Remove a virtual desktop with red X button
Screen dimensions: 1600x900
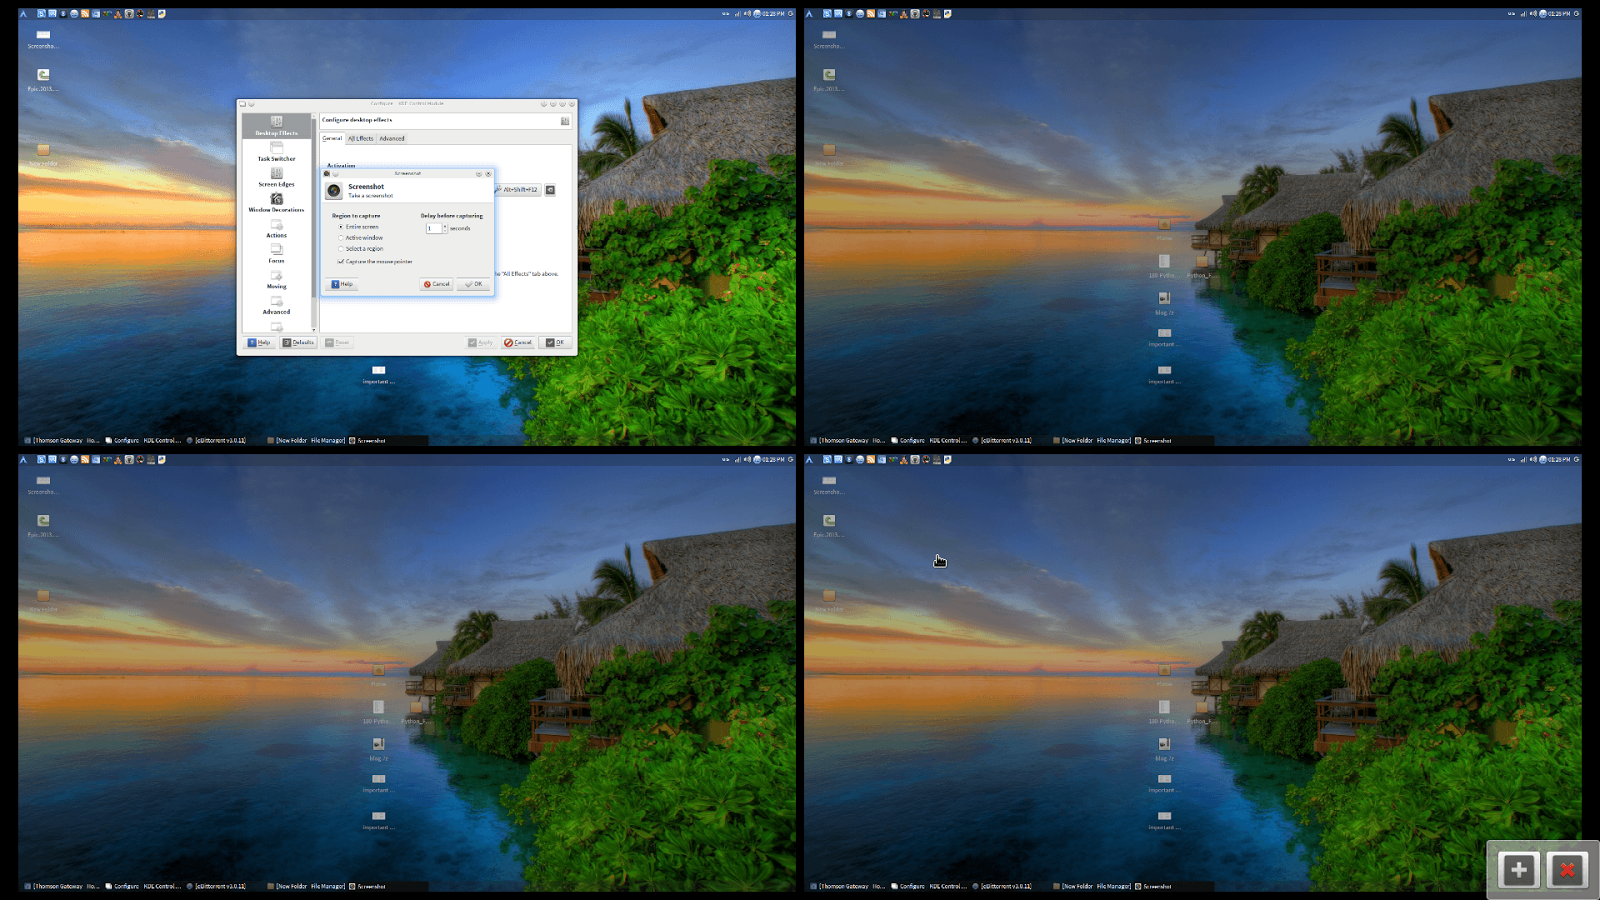[x=1567, y=870]
